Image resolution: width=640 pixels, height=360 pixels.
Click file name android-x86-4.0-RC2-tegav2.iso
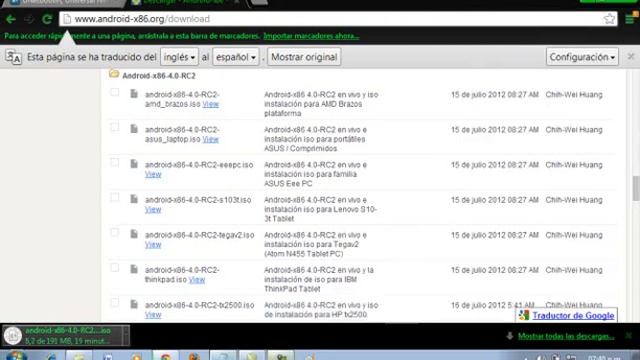pos(199,235)
